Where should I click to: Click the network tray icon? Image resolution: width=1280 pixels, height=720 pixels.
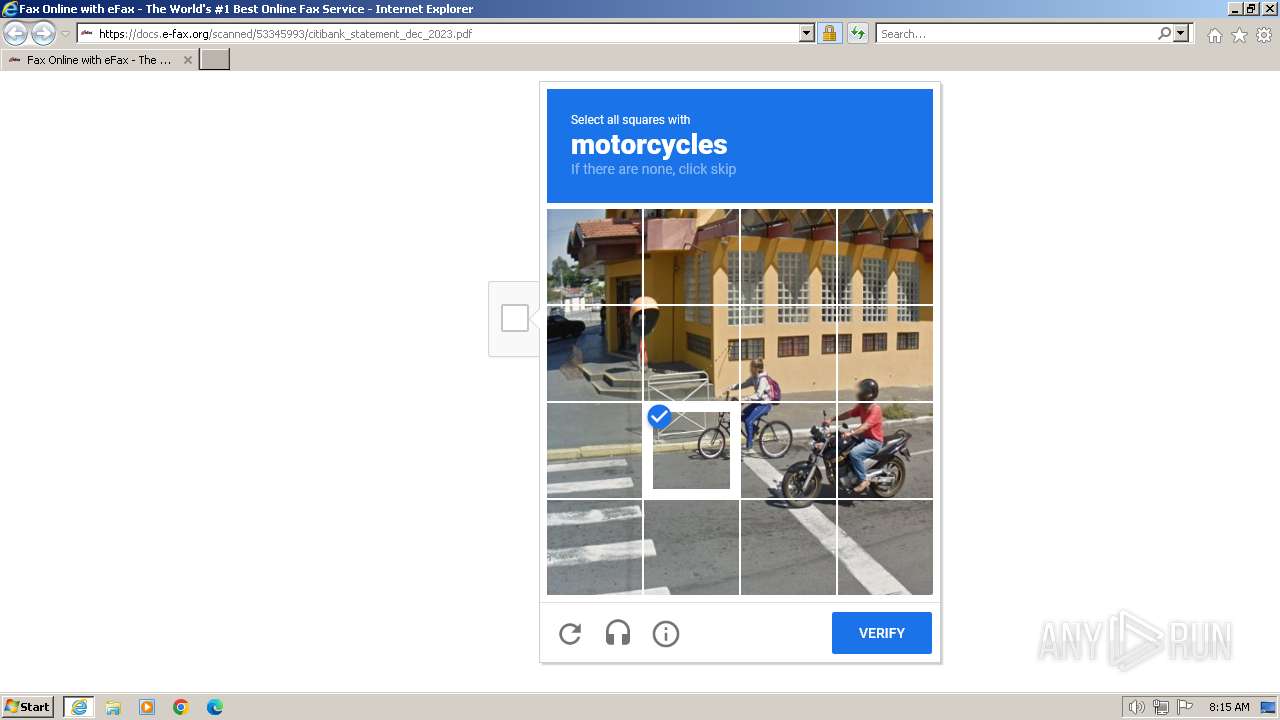coord(1161,707)
